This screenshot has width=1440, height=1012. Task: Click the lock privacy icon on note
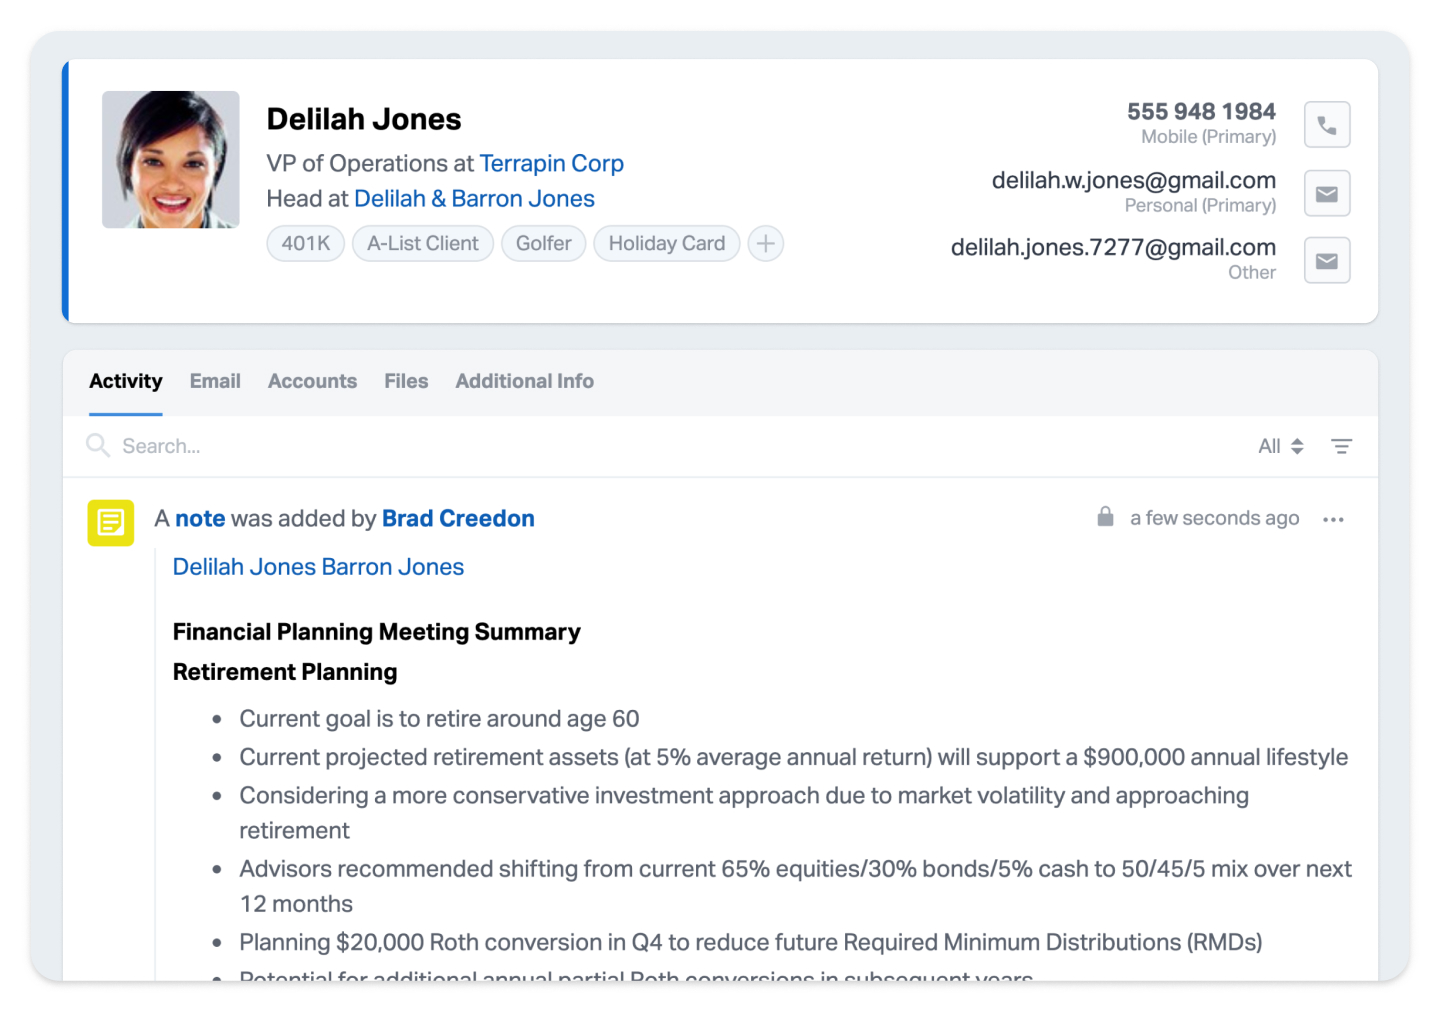1105,517
